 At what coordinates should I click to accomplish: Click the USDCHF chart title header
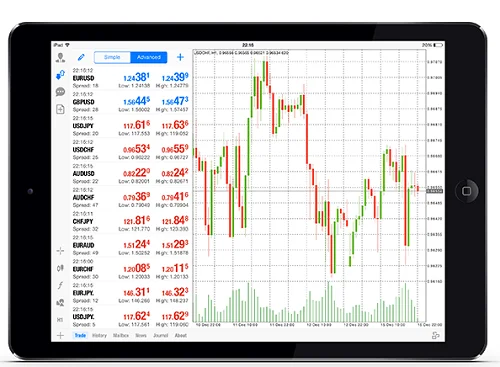pos(241,53)
